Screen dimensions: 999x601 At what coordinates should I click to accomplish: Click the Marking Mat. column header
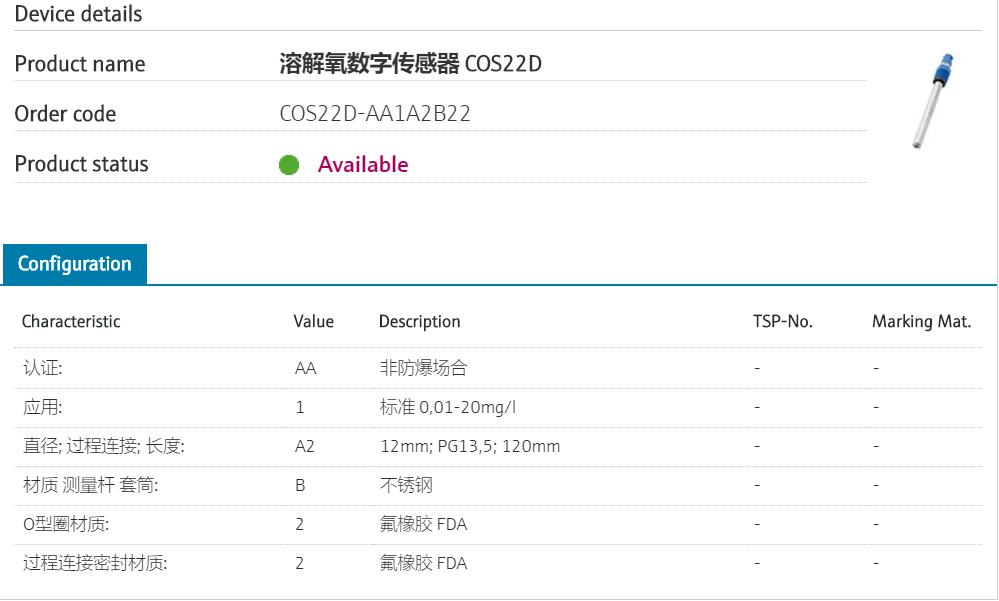tap(921, 322)
